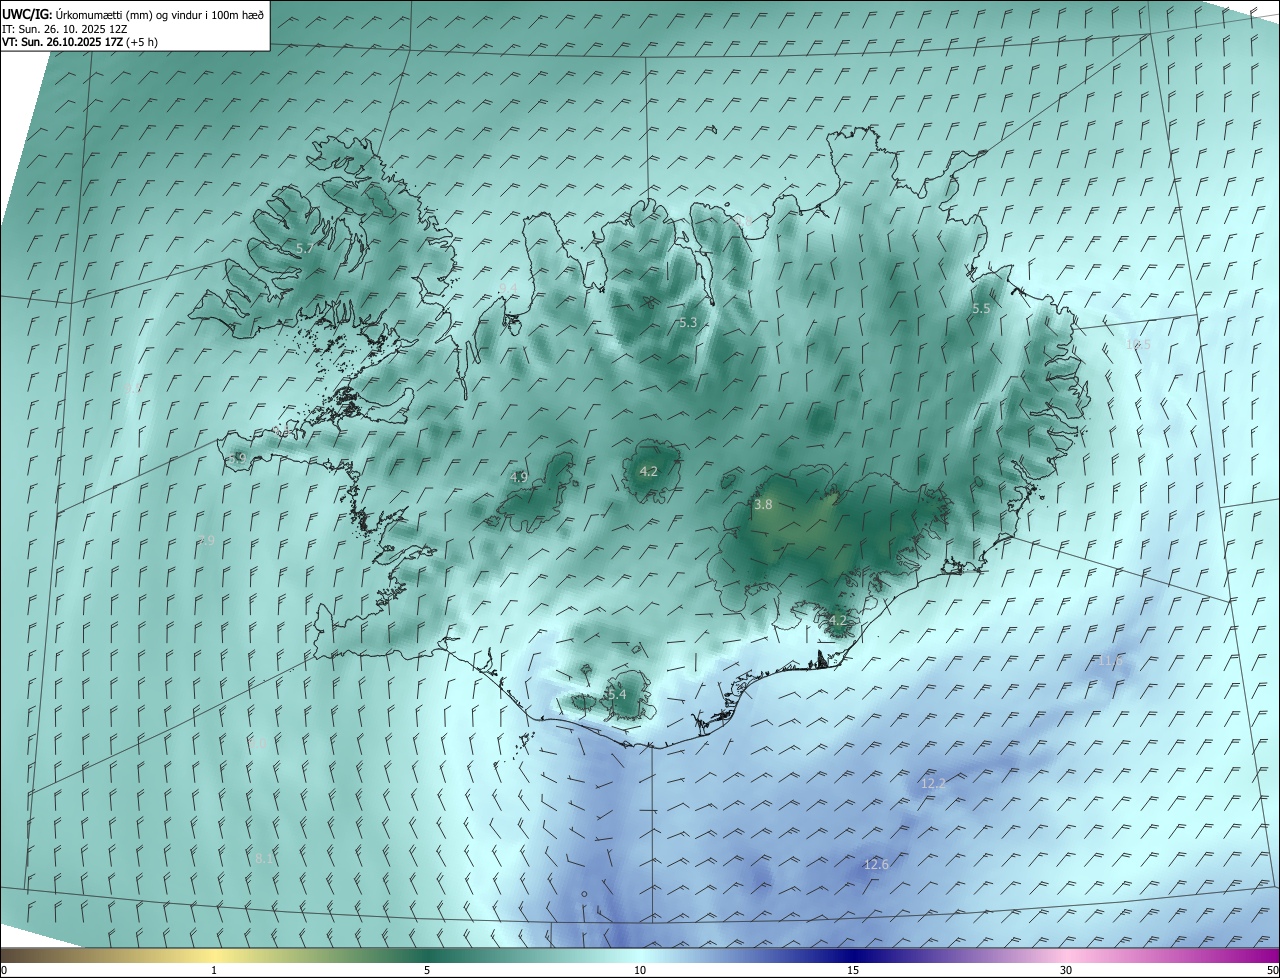
Task: Click the colour scale tick labelled 5
Action: click(x=427, y=971)
